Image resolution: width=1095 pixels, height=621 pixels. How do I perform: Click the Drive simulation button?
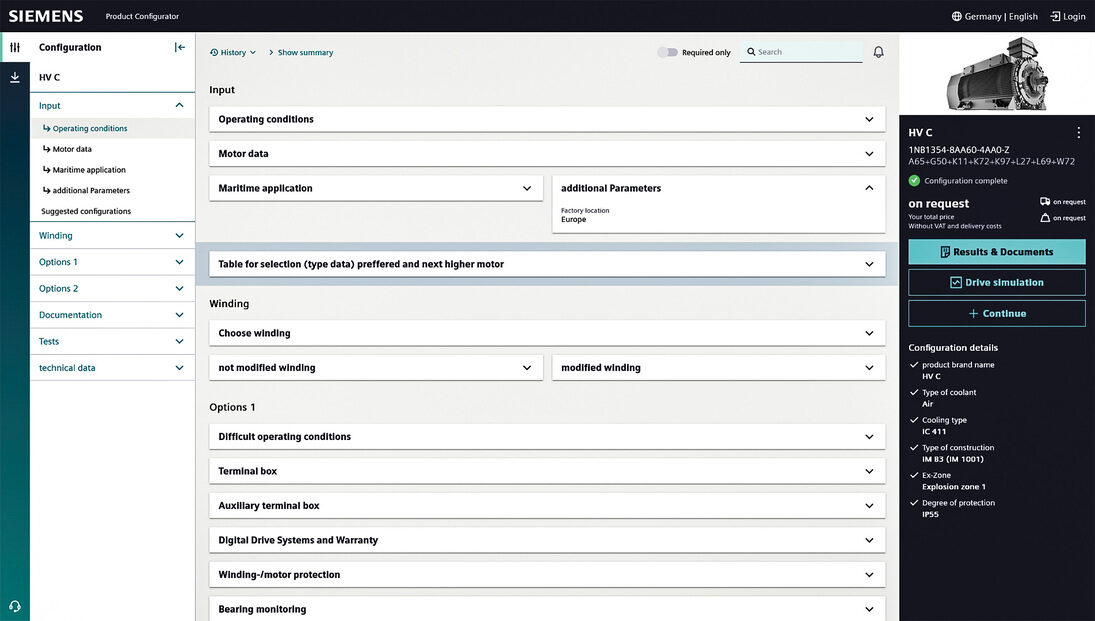point(996,283)
